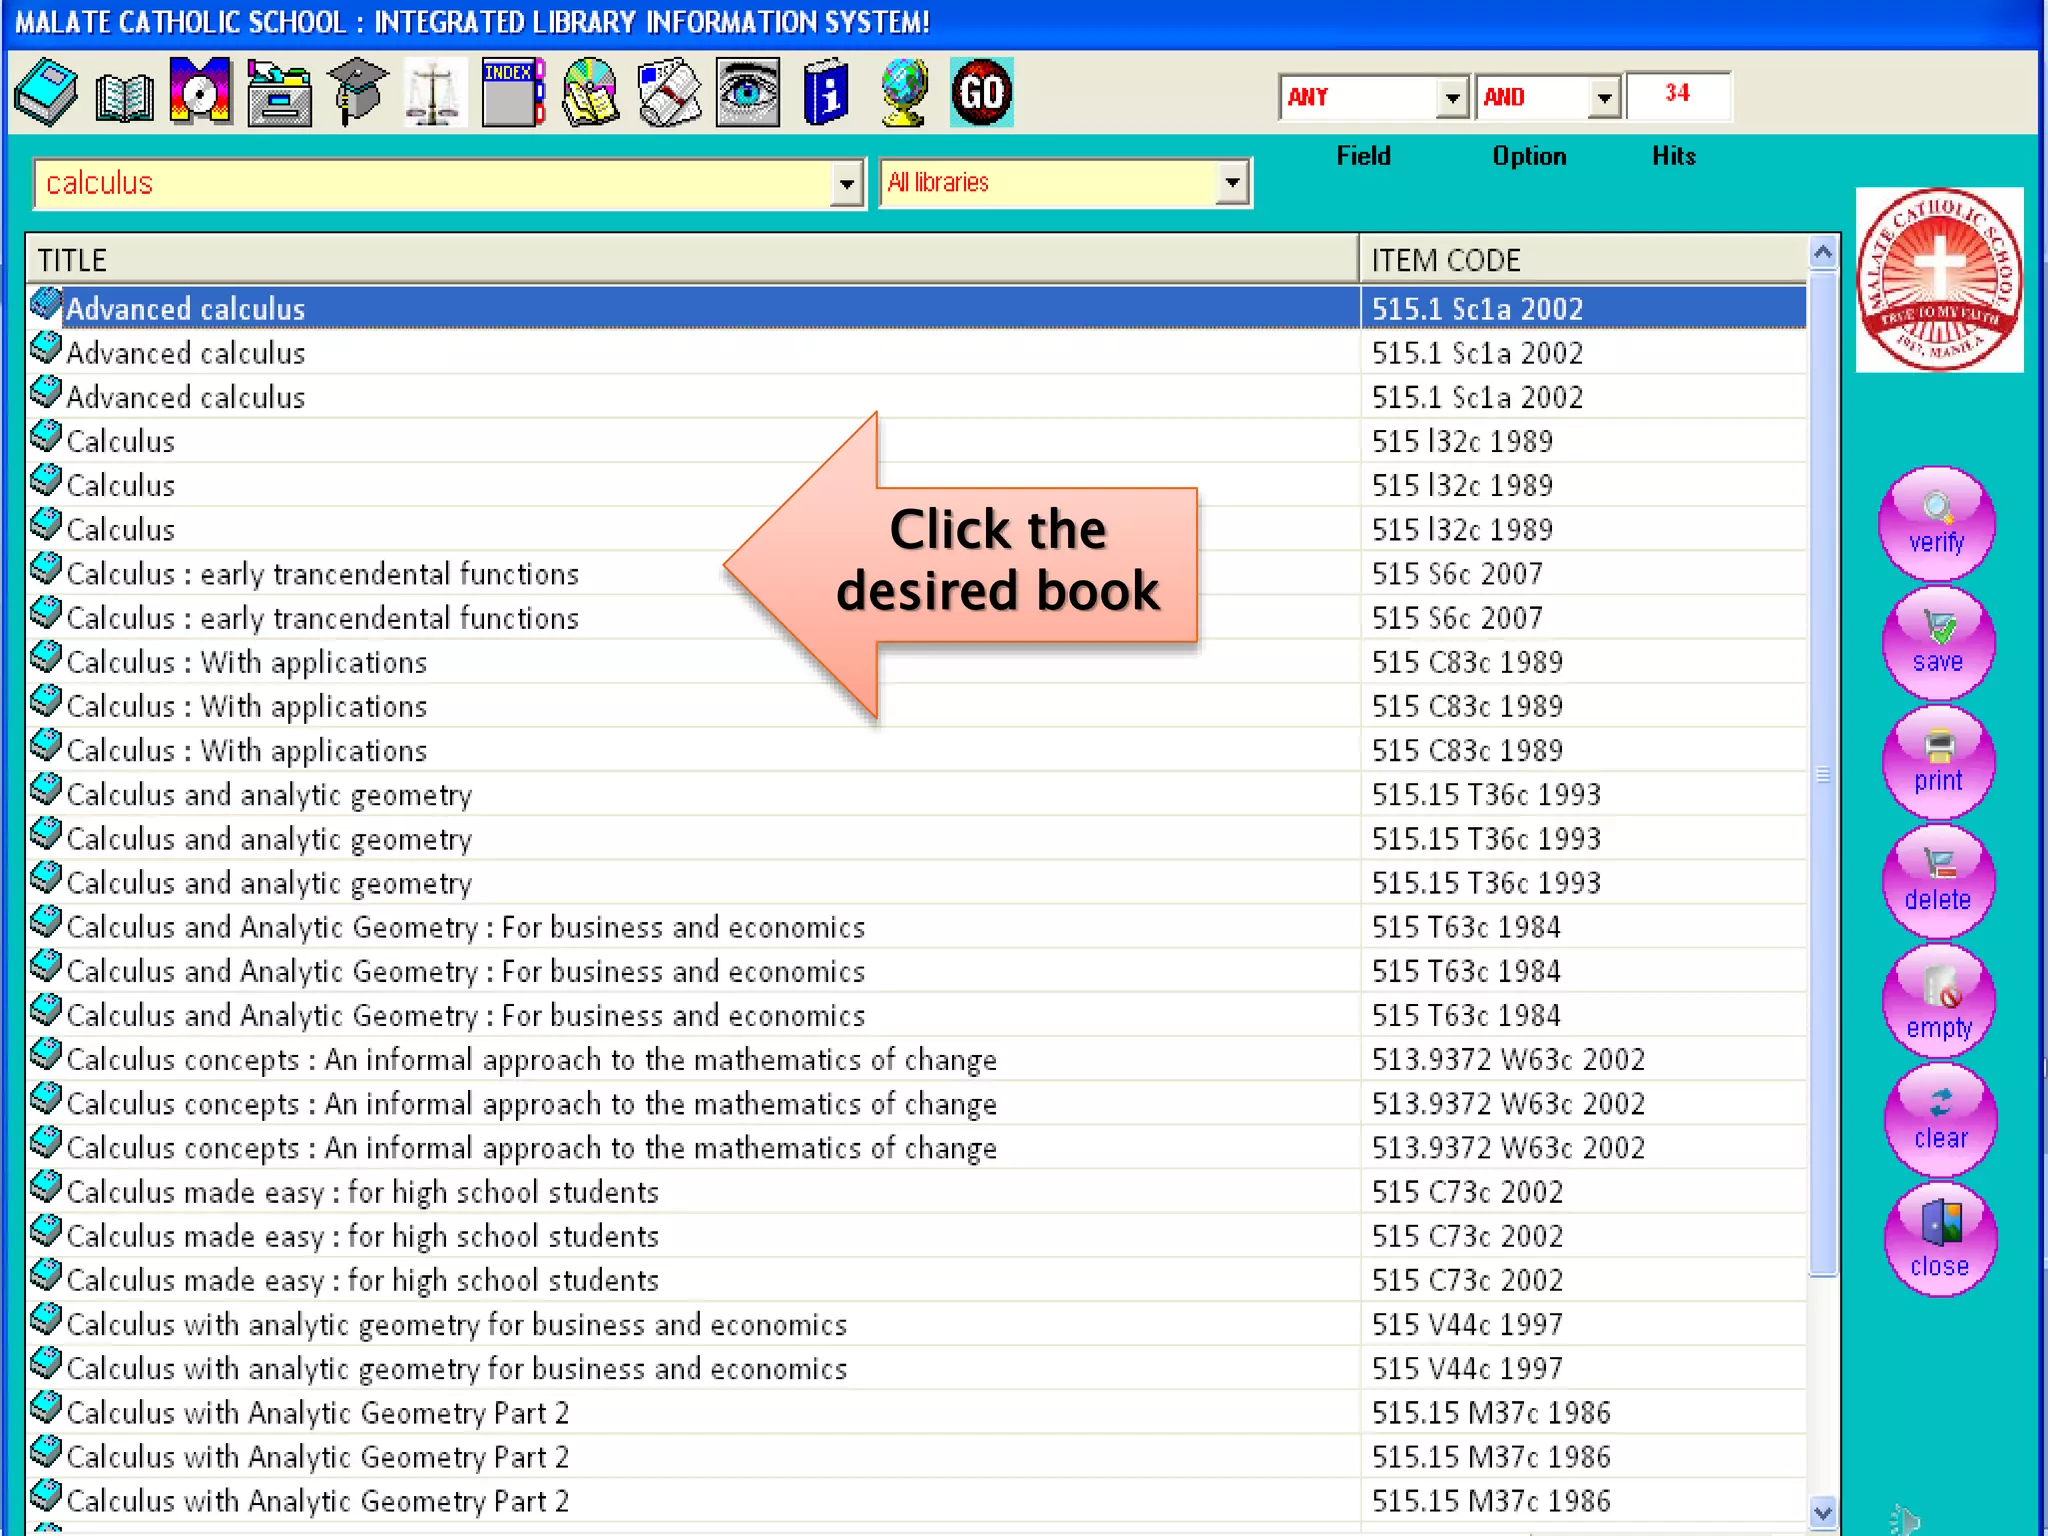The image size is (2048, 1536).
Task: Click the graduation cap icon
Action: [x=357, y=92]
